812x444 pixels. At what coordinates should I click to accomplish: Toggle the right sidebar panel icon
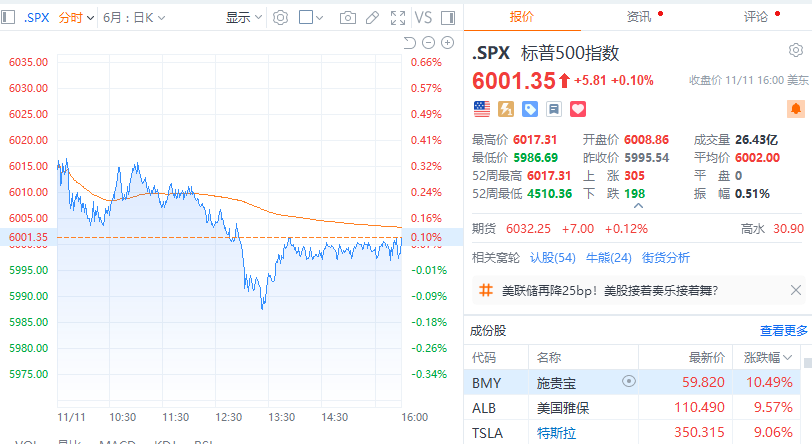(450, 17)
